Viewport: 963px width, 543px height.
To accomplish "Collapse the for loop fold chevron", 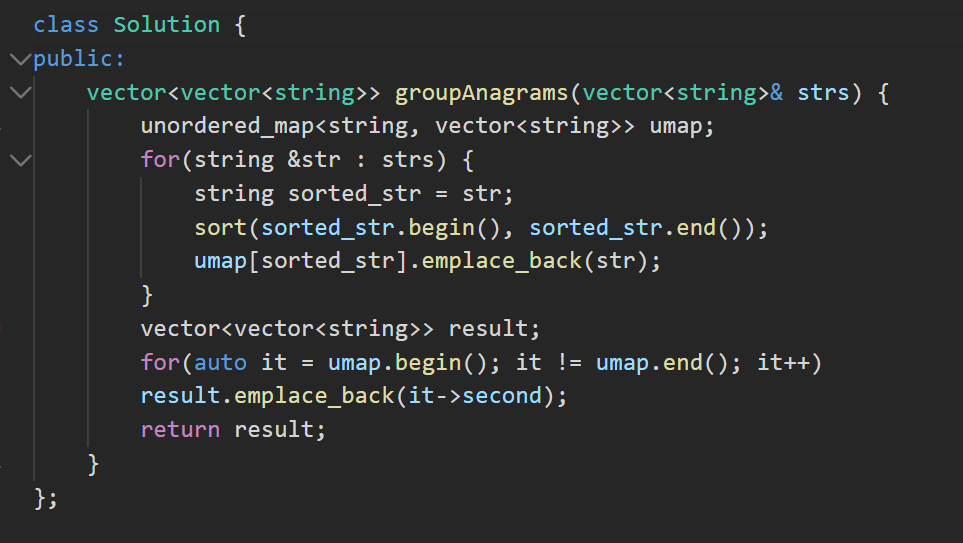I will (21, 160).
